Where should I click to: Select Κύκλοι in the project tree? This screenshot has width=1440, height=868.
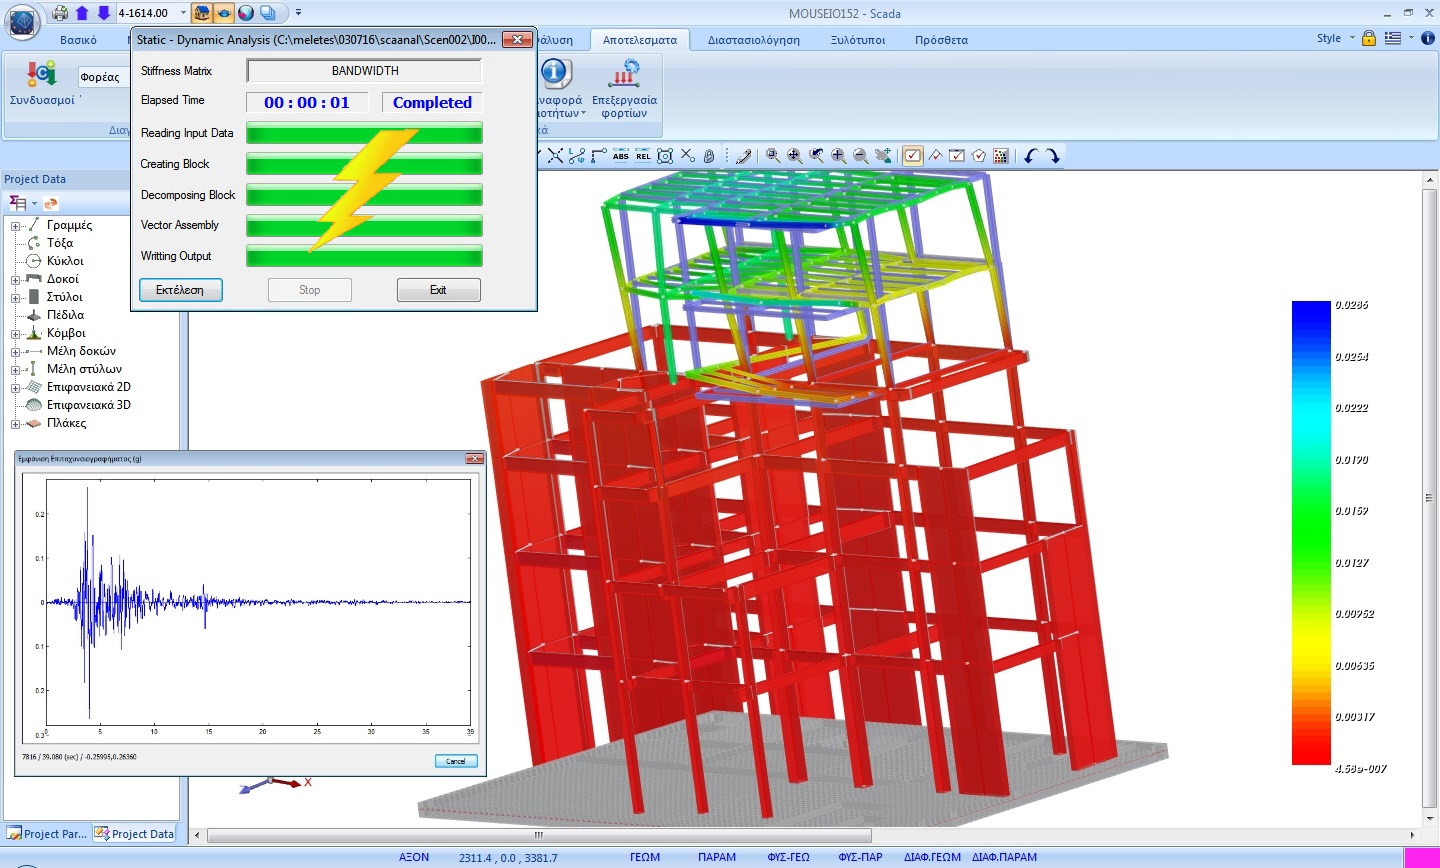65,261
